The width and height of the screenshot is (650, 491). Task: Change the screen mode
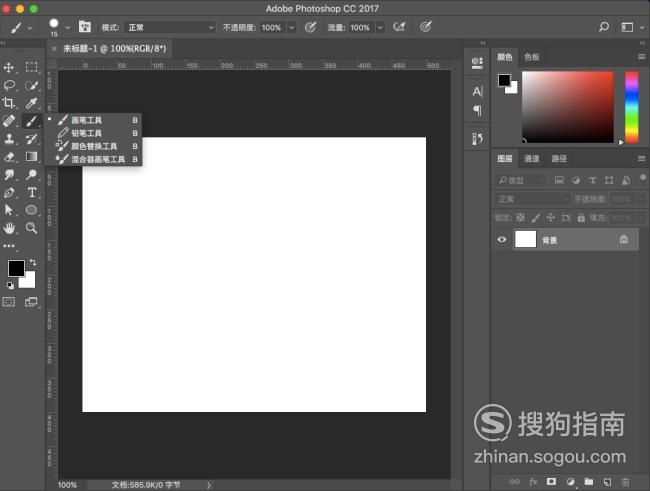(31, 301)
